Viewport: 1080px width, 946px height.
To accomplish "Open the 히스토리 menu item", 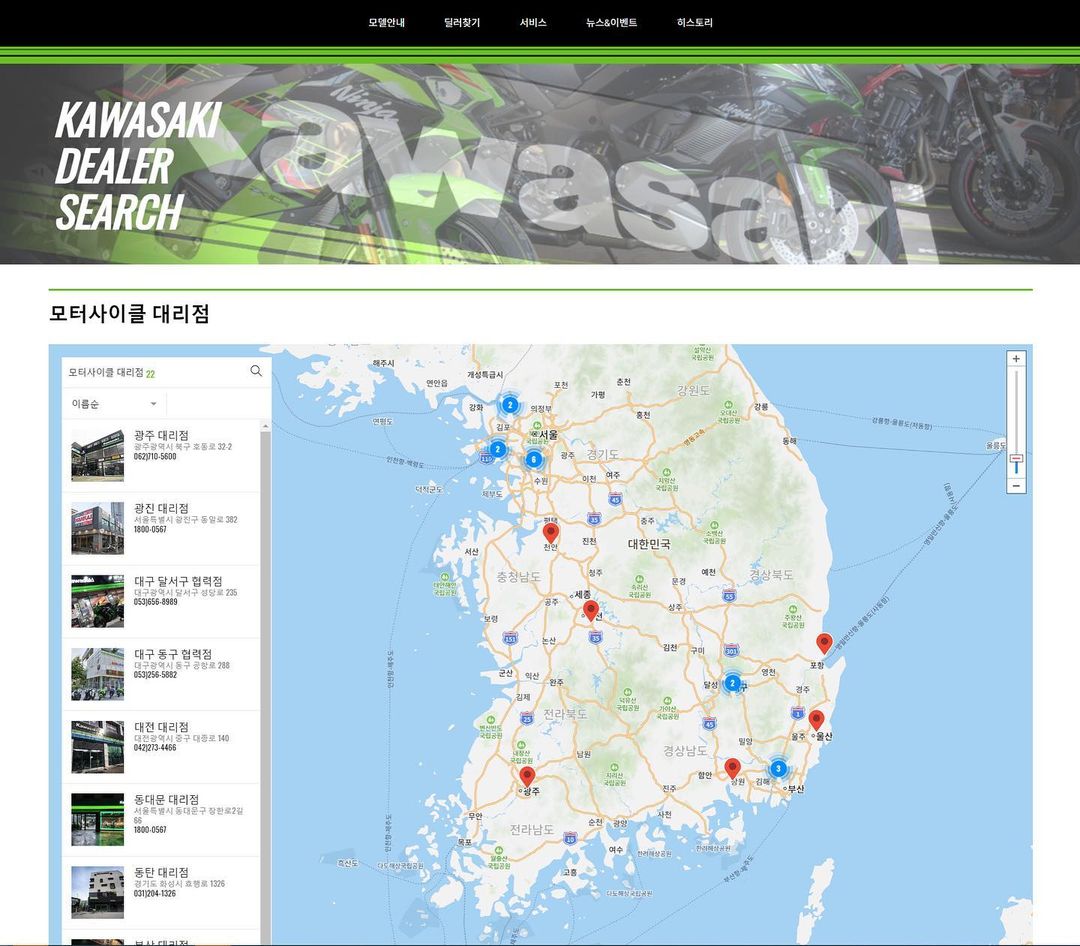I will click(x=695, y=23).
